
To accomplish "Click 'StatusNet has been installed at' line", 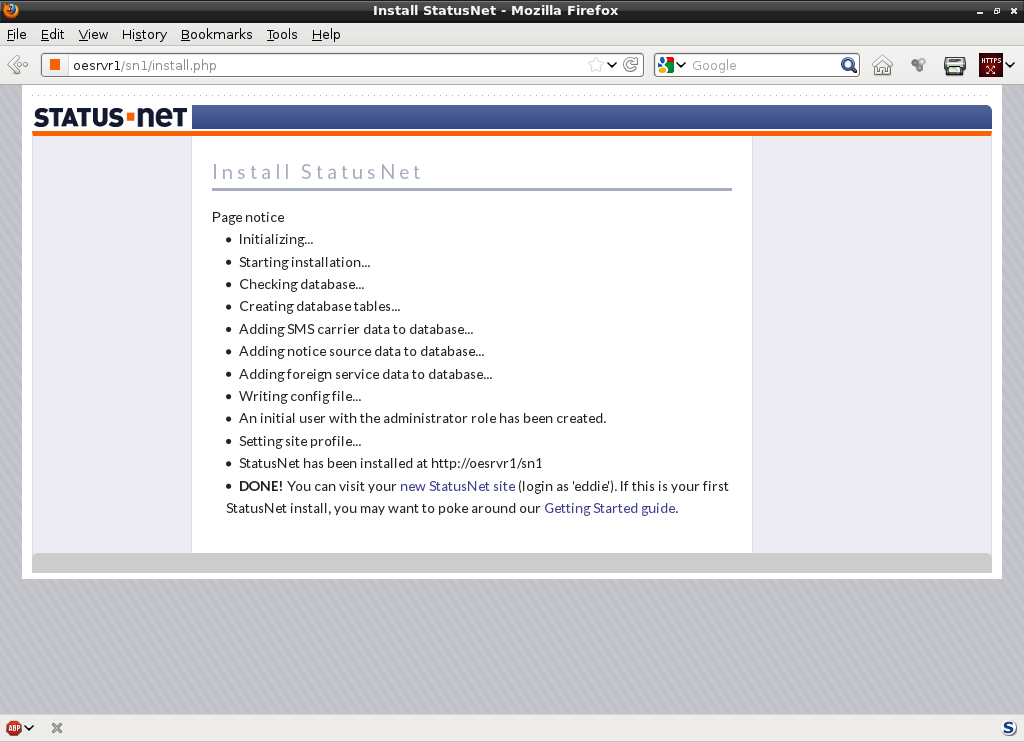I will pyautogui.click(x=390, y=463).
